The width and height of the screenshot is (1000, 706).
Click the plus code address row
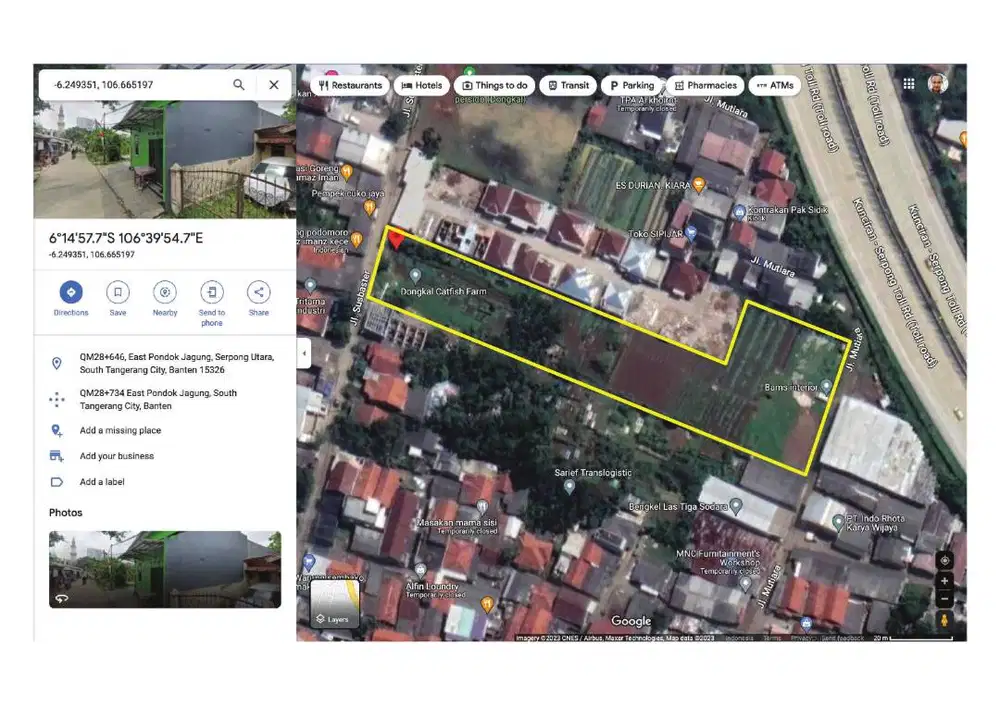coord(165,364)
